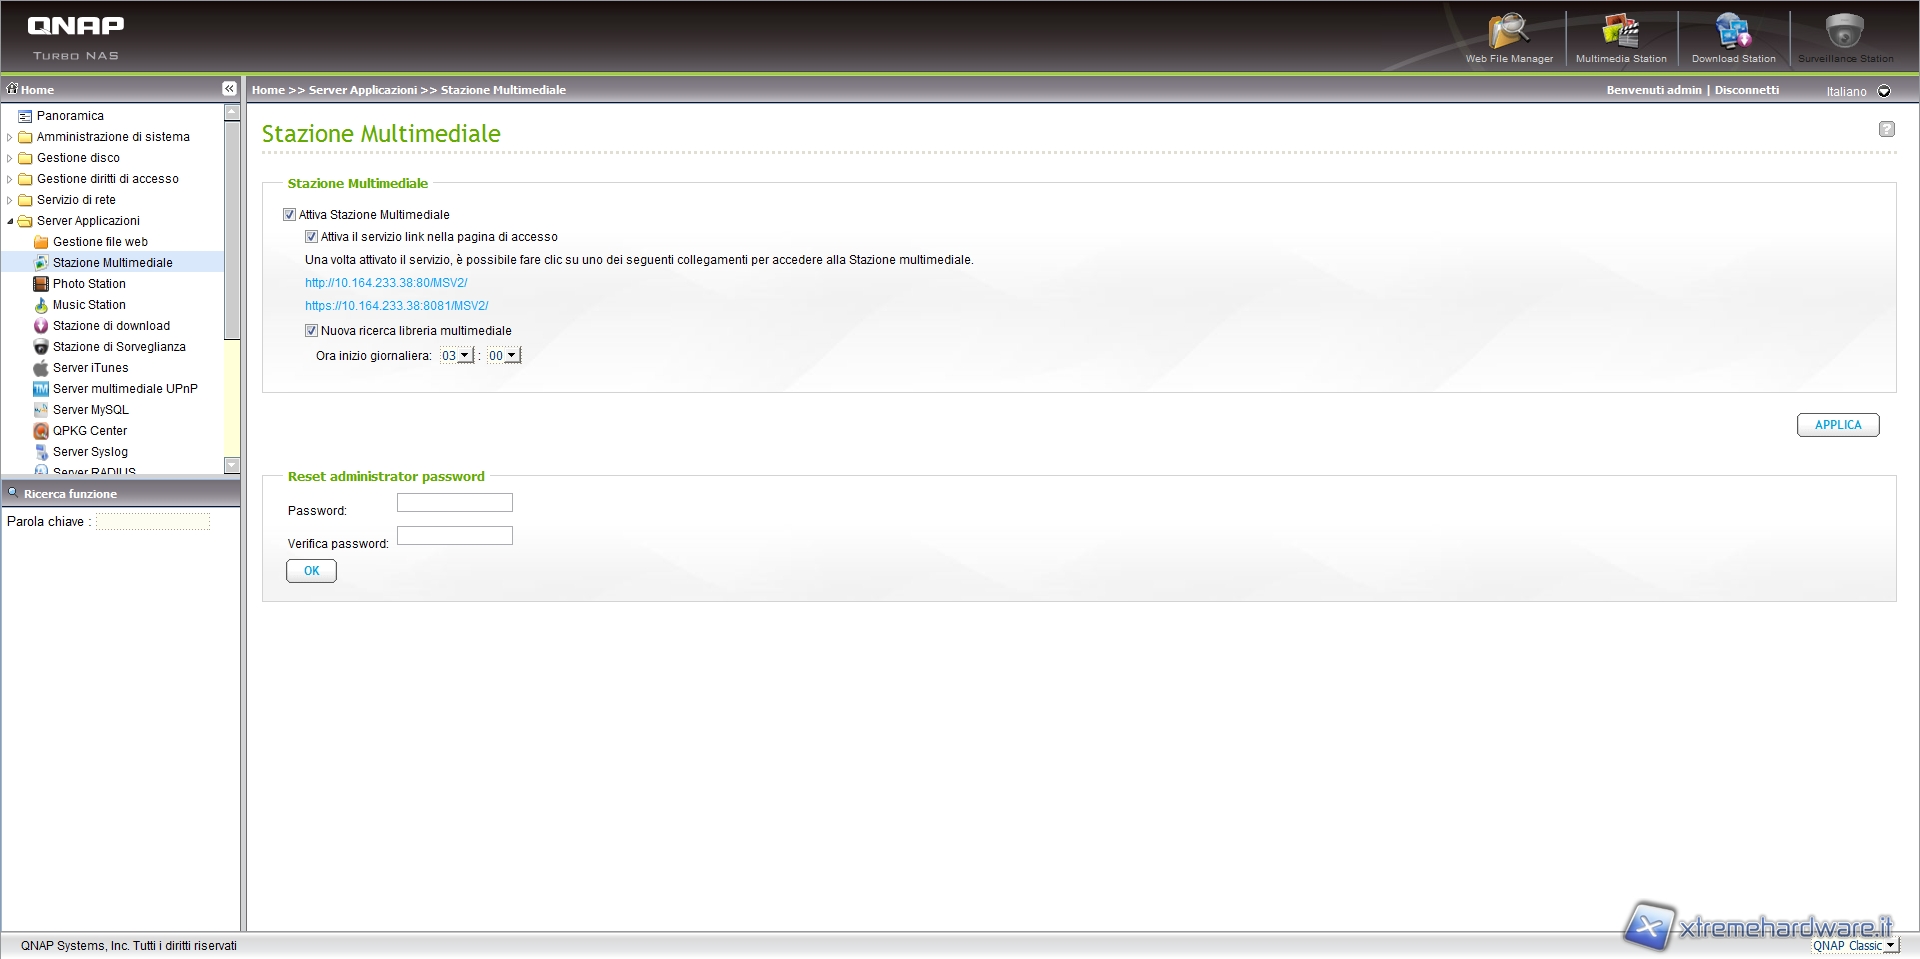Select Server iTunes in sidebar
The image size is (1920, 959).
pyautogui.click(x=90, y=368)
